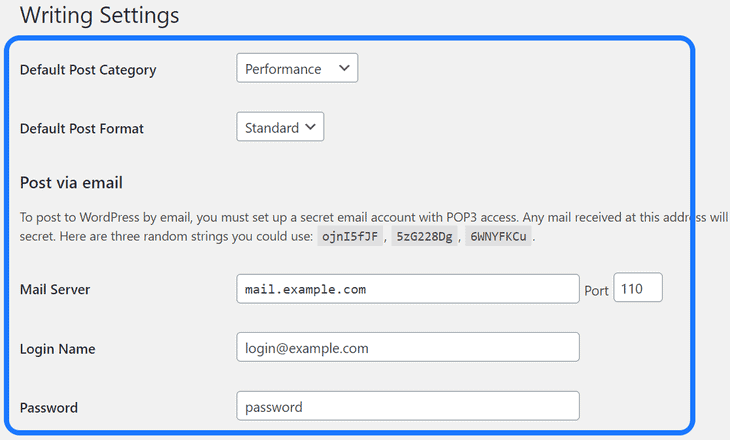Screen dimensions: 730x440
Task: Click the Writing Settings page heading
Action: (100, 16)
